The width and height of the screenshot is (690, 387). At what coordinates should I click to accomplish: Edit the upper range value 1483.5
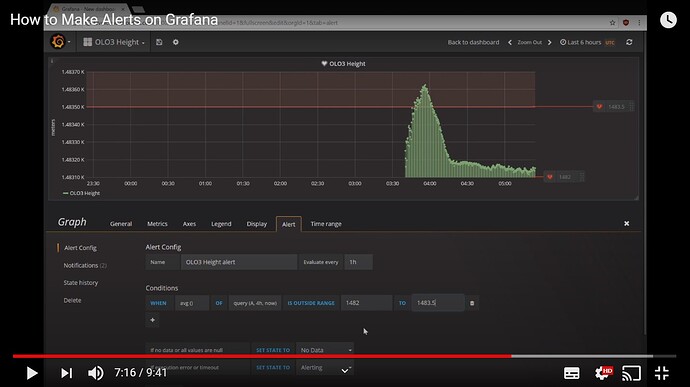click(x=438, y=303)
